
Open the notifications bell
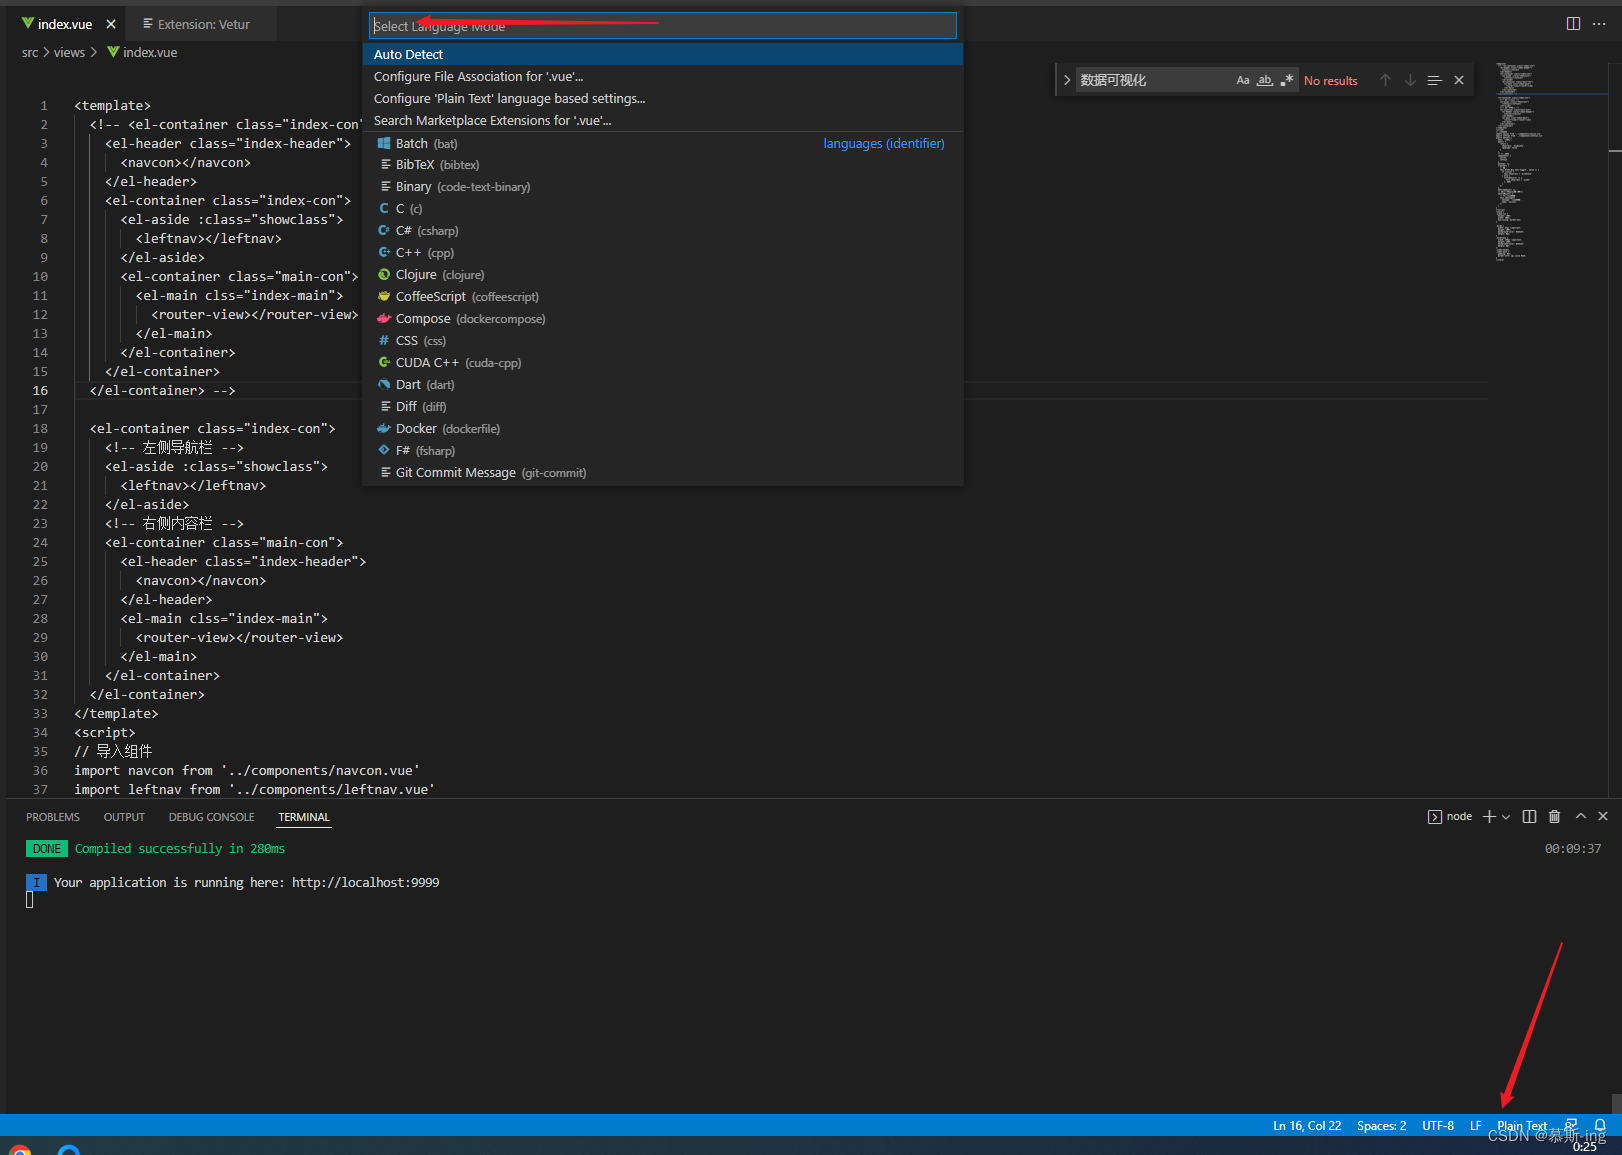click(x=1600, y=1126)
